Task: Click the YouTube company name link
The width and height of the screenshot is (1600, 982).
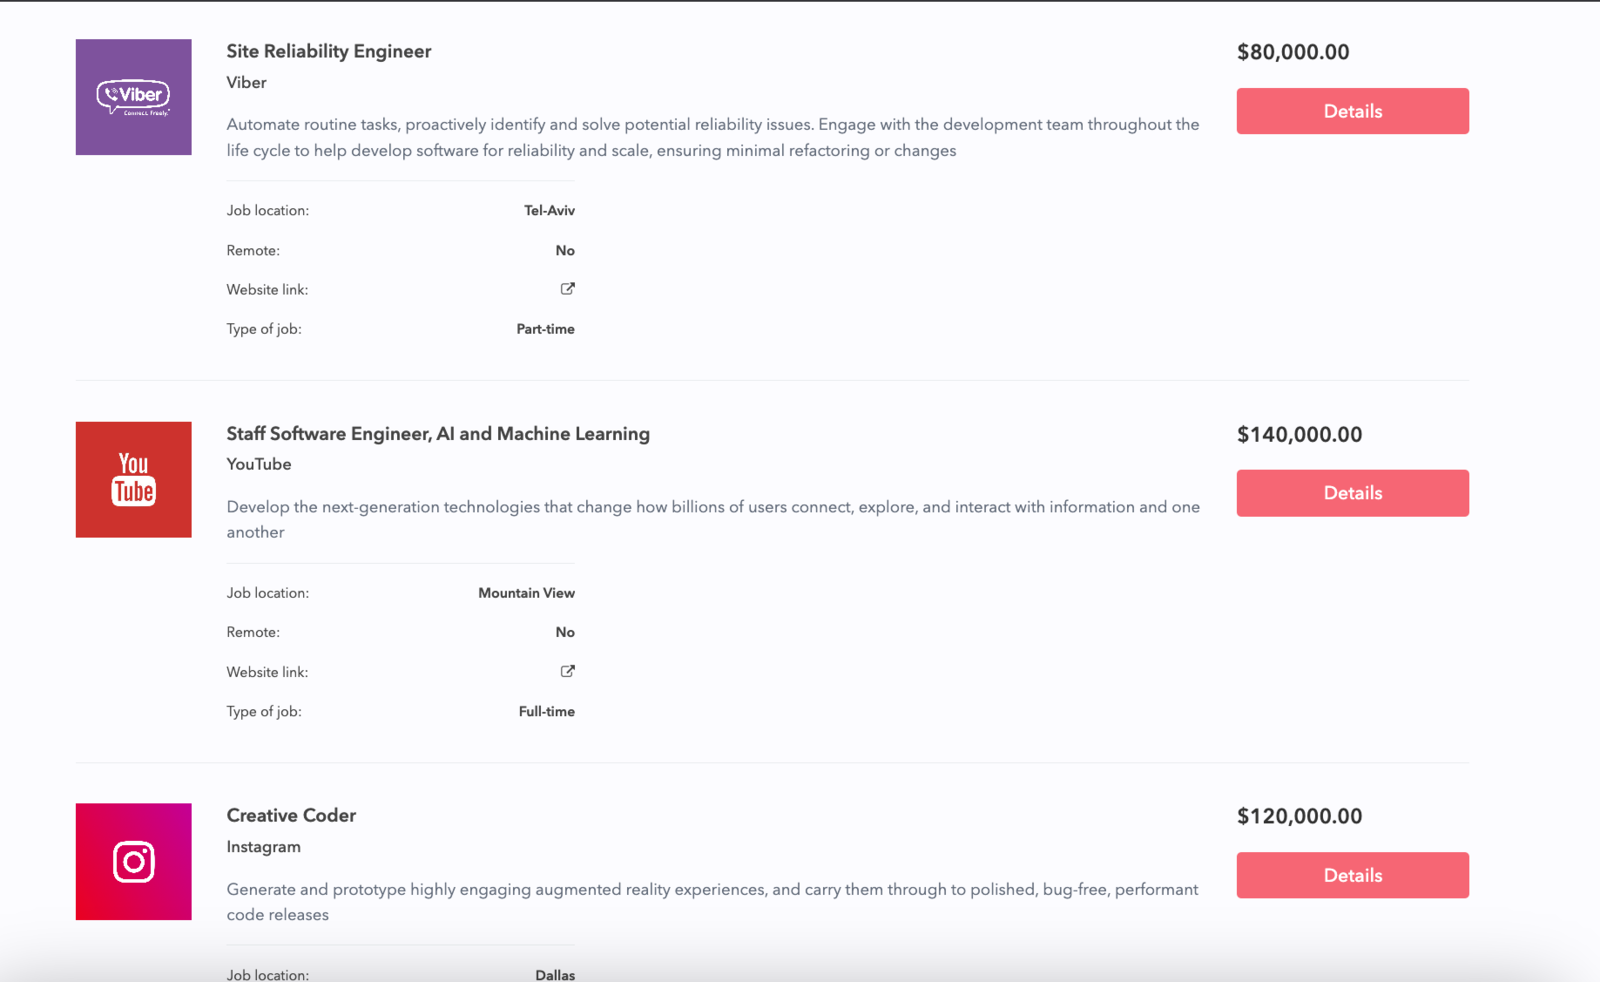Action: point(258,464)
